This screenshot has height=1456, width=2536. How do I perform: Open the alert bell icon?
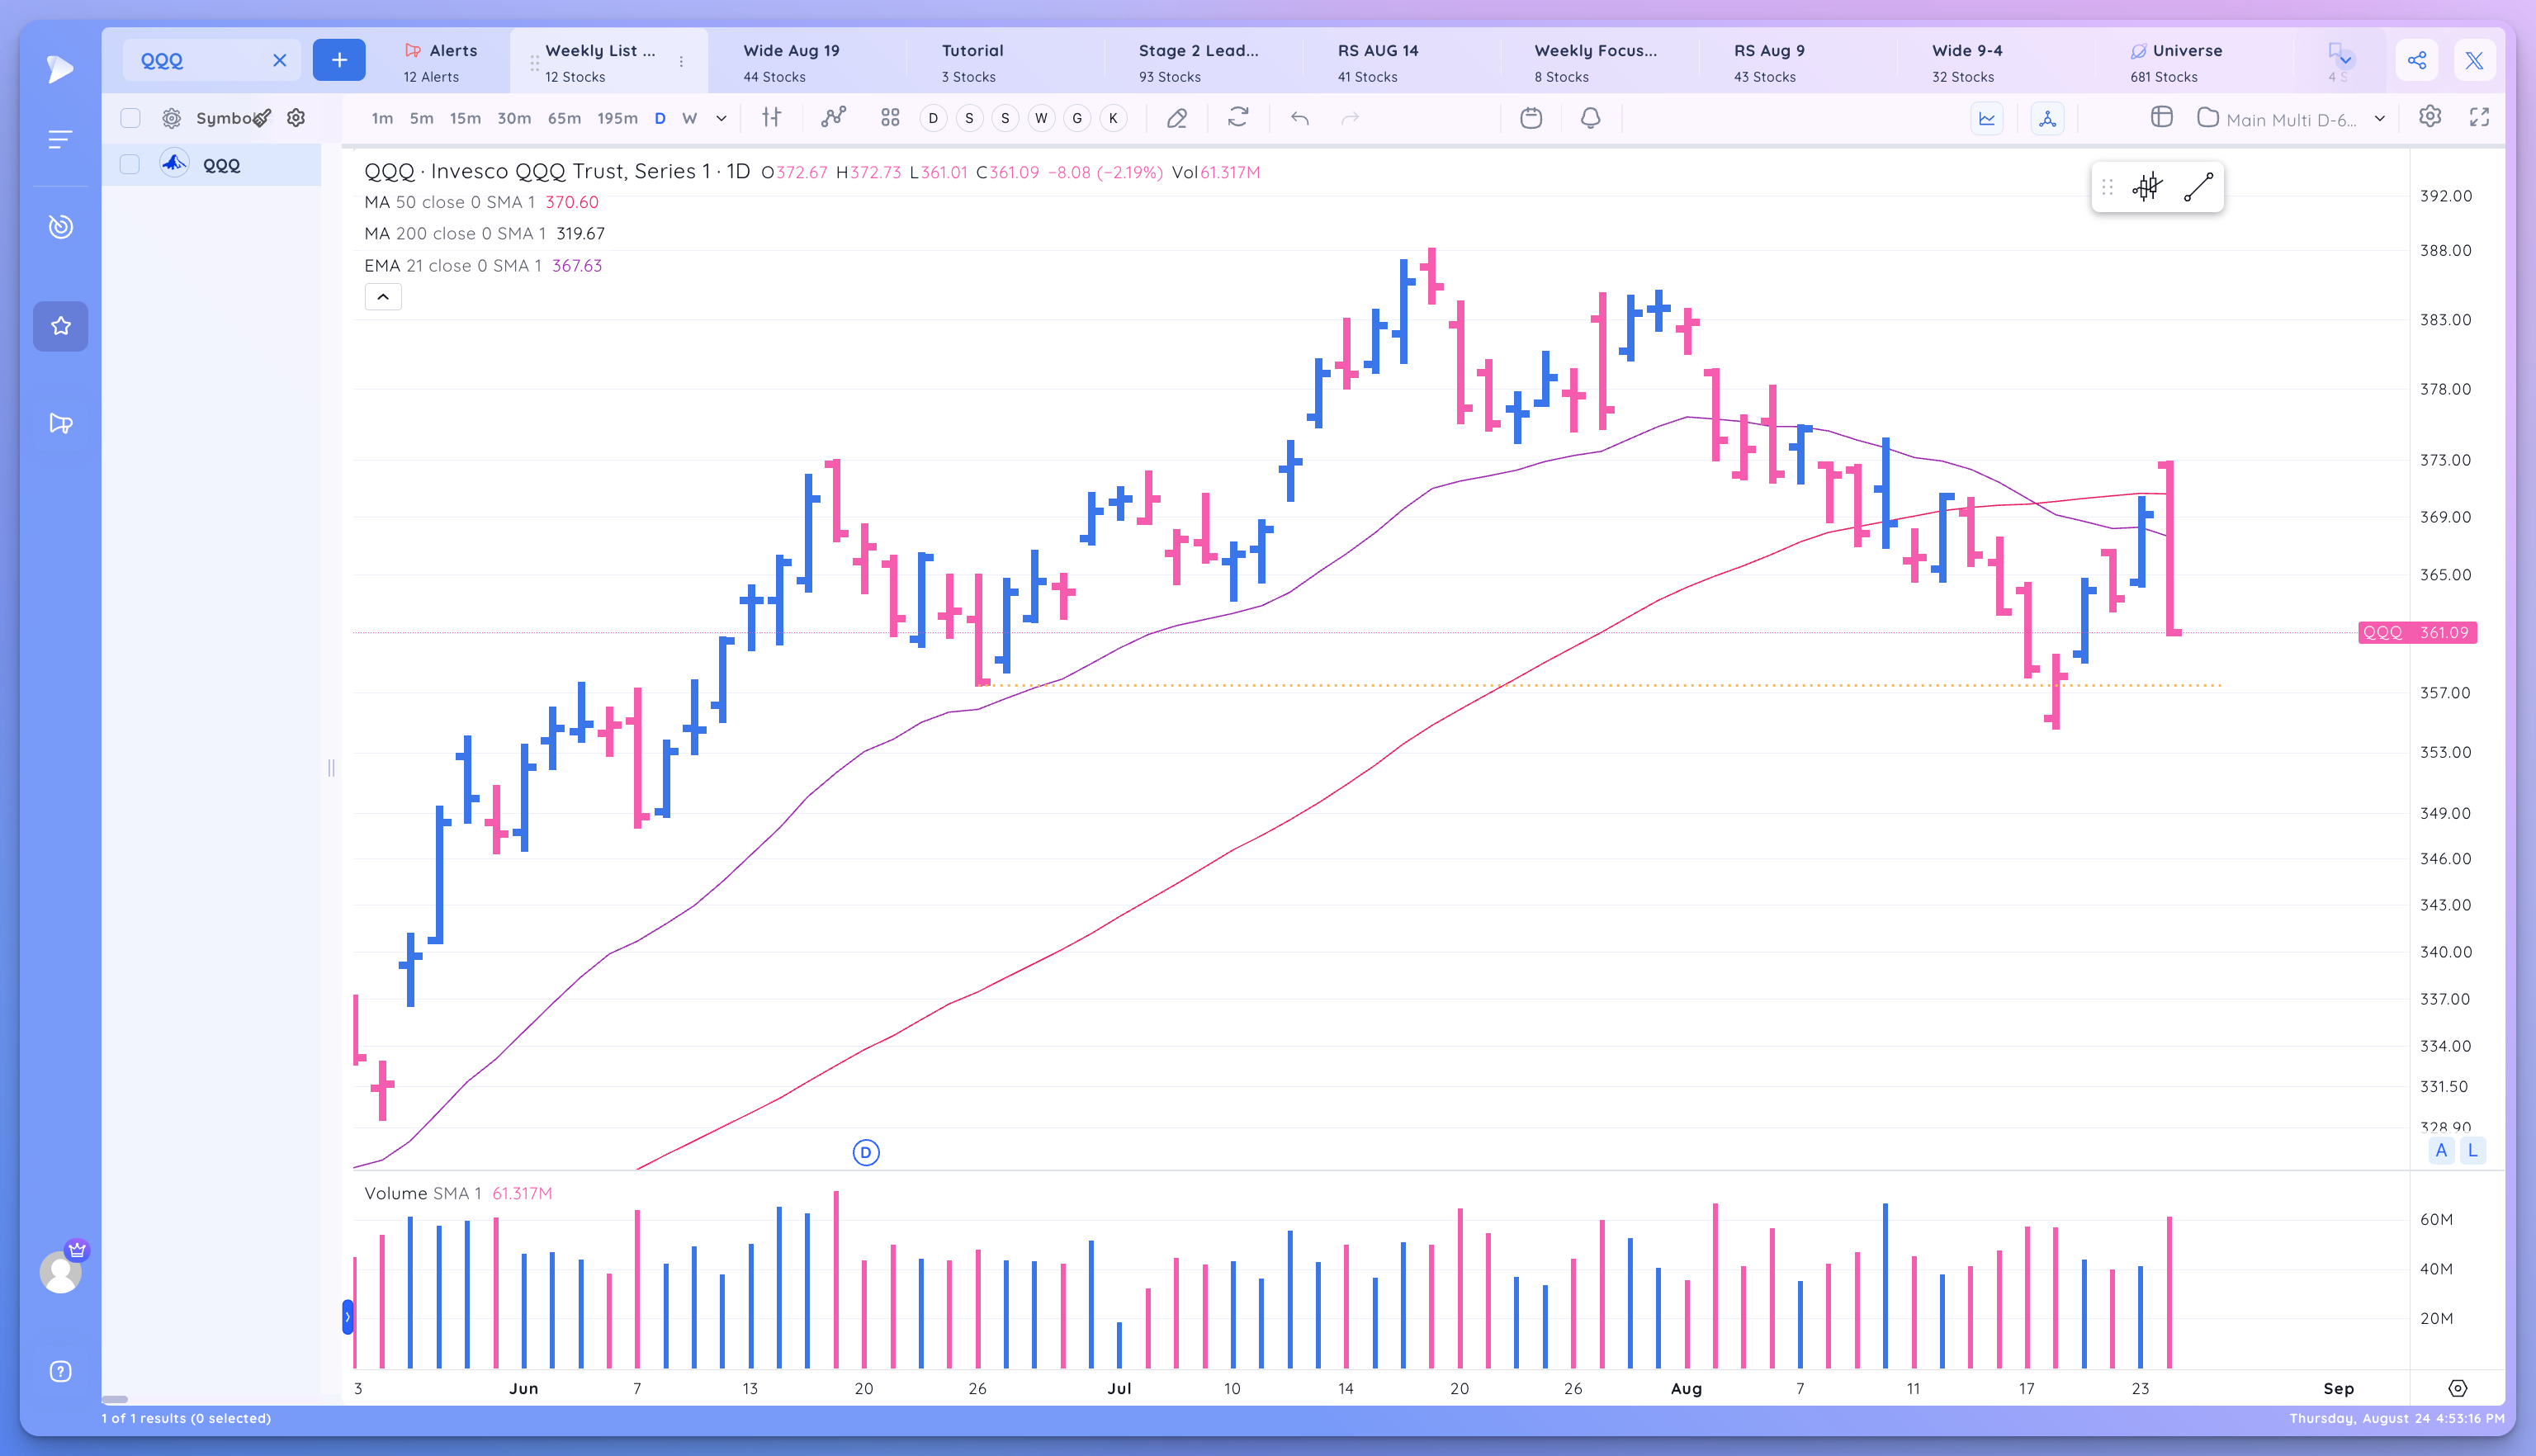pos(1590,118)
